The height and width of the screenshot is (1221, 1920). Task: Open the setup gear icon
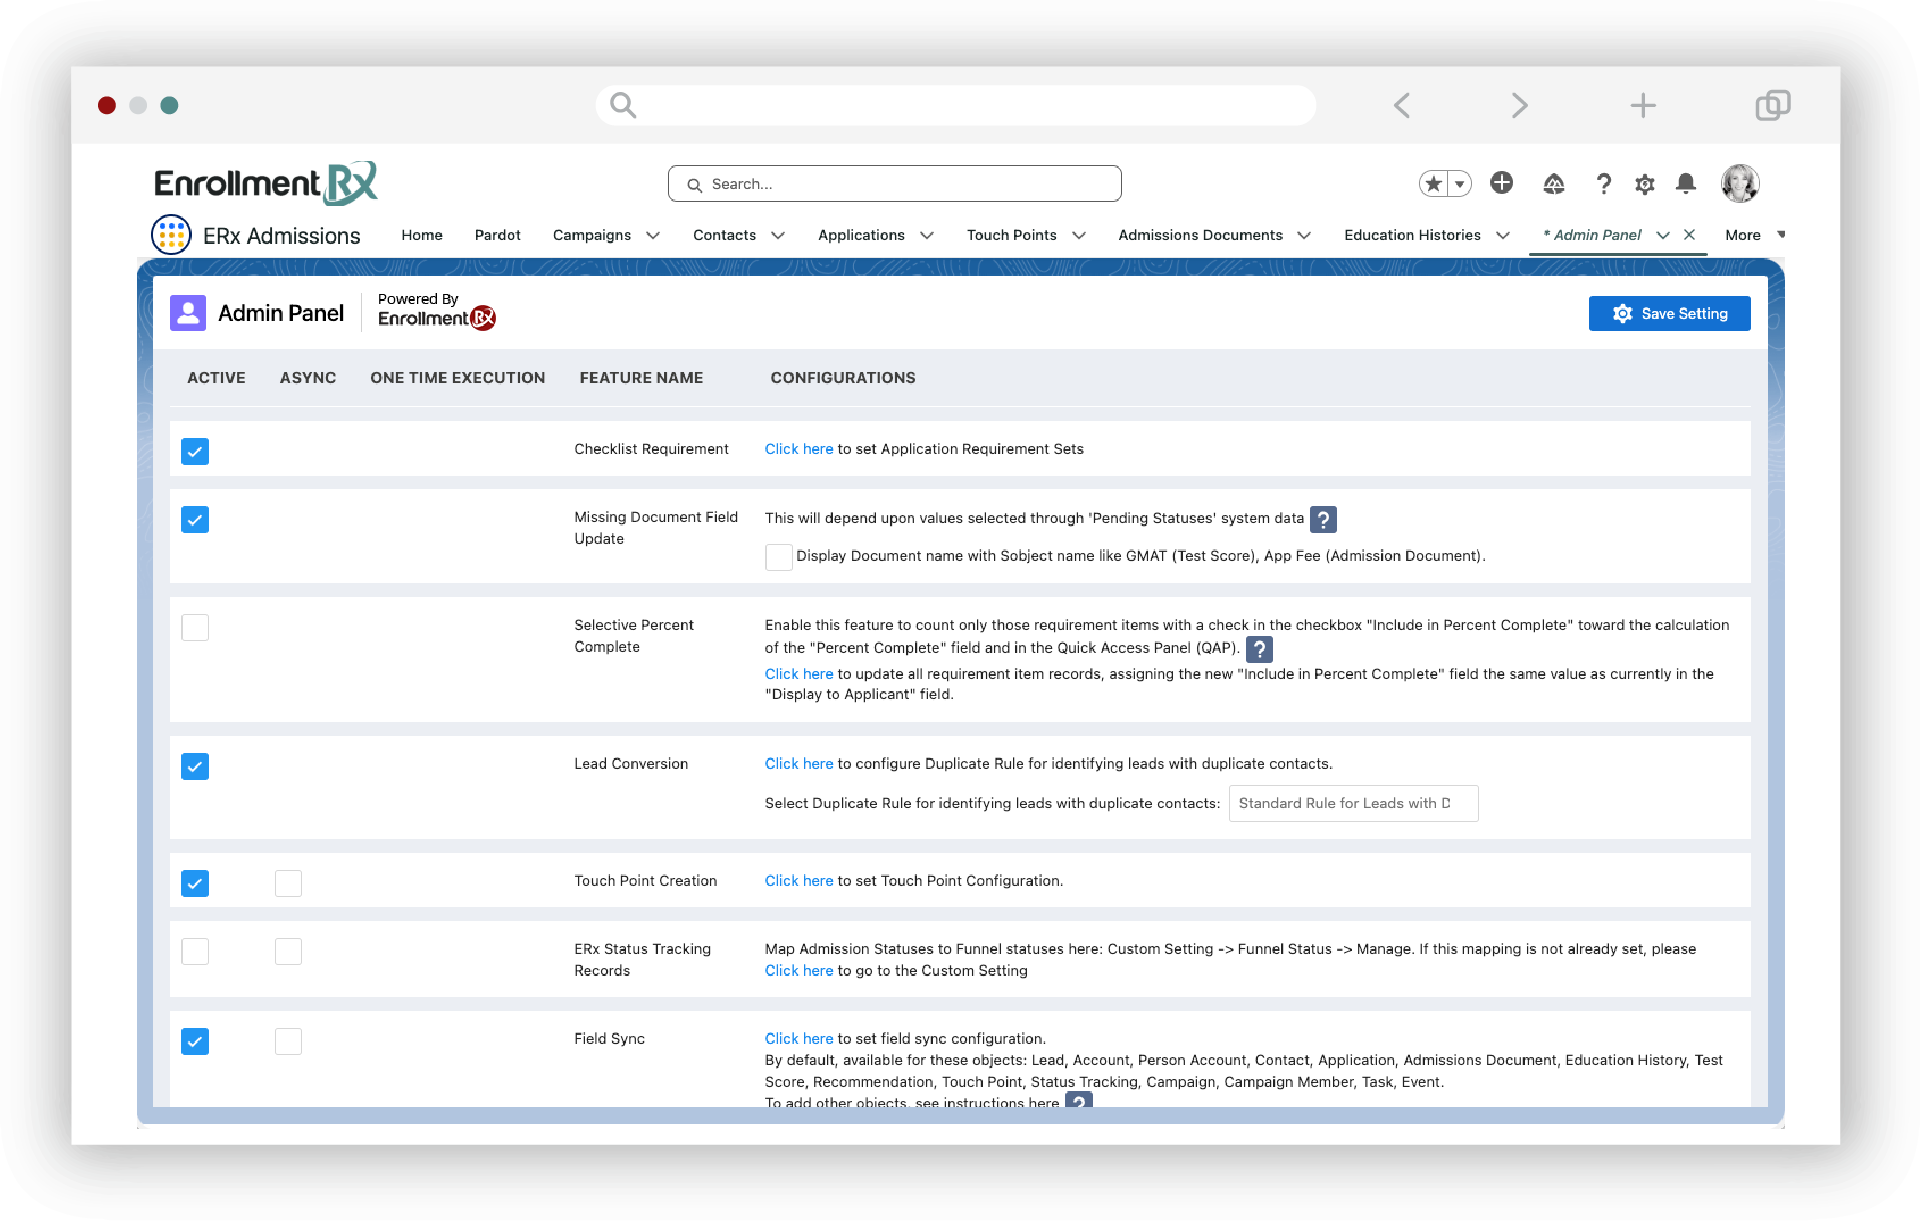tap(1645, 184)
